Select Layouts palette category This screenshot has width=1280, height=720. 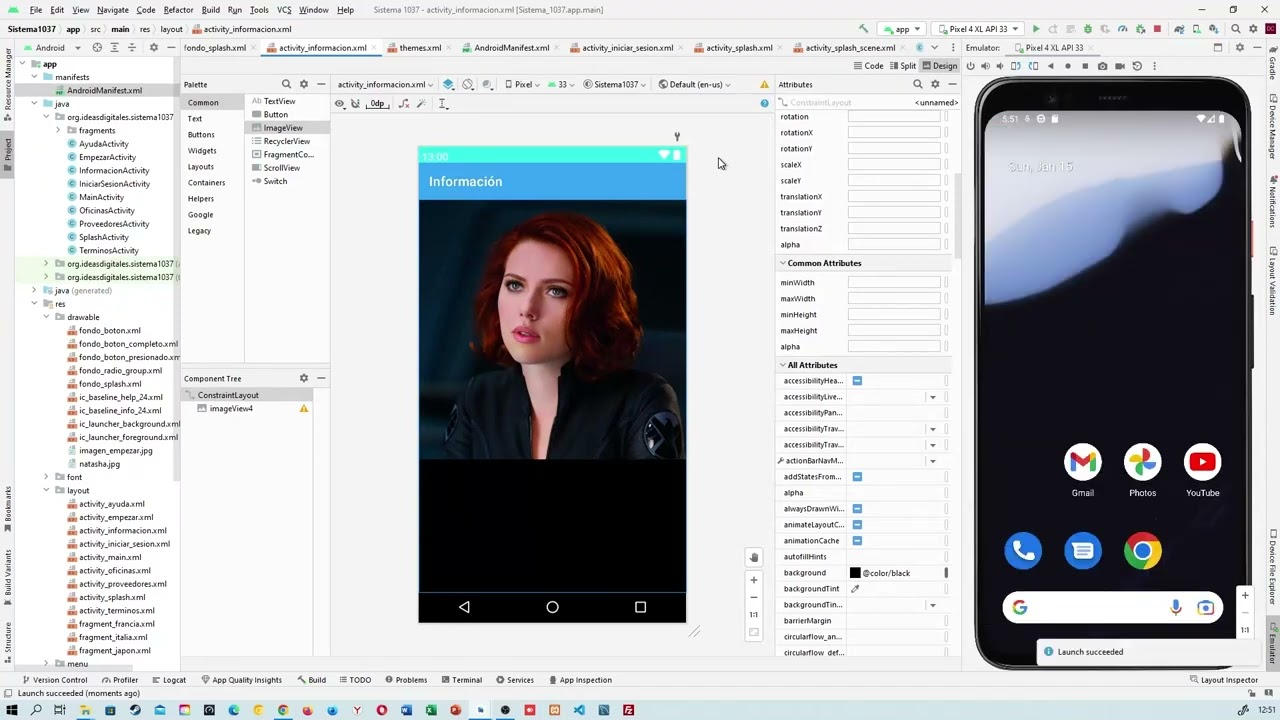click(x=201, y=166)
